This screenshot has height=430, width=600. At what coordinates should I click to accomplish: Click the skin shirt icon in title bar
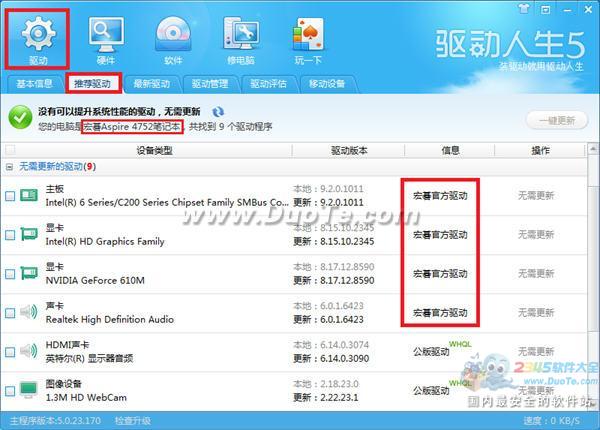pyautogui.click(x=524, y=8)
